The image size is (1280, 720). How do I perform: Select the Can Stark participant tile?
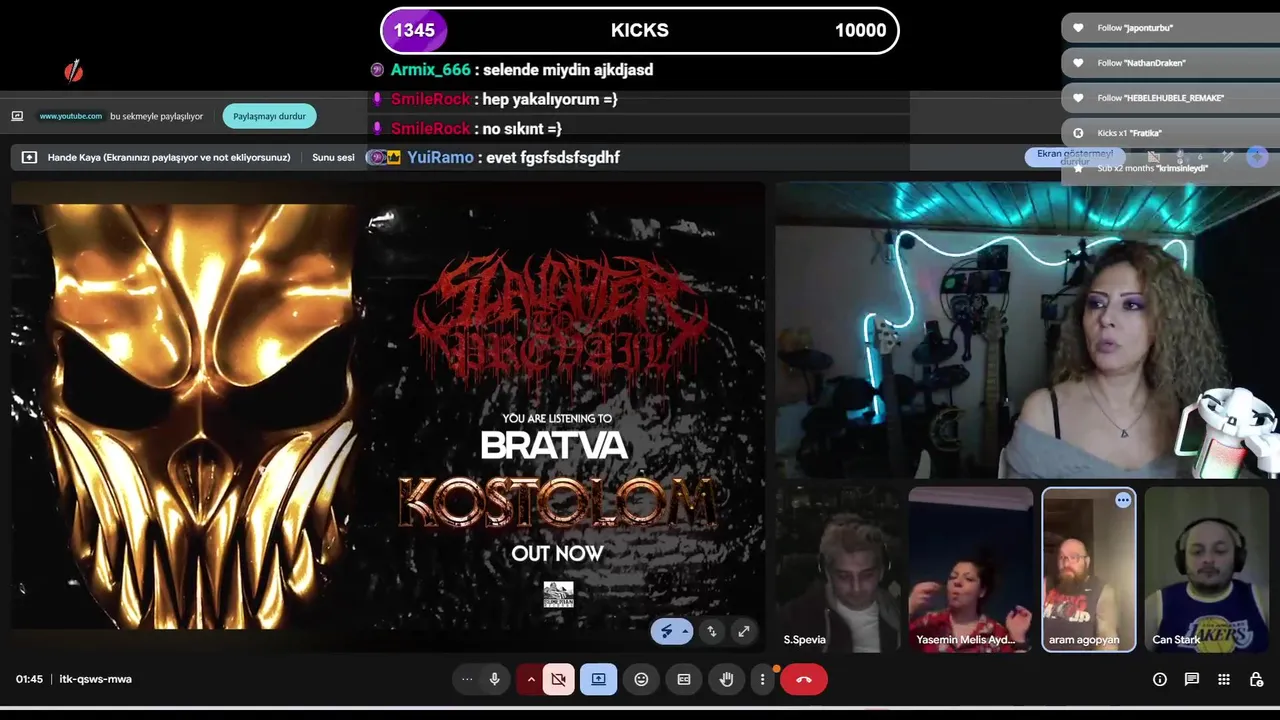1206,569
